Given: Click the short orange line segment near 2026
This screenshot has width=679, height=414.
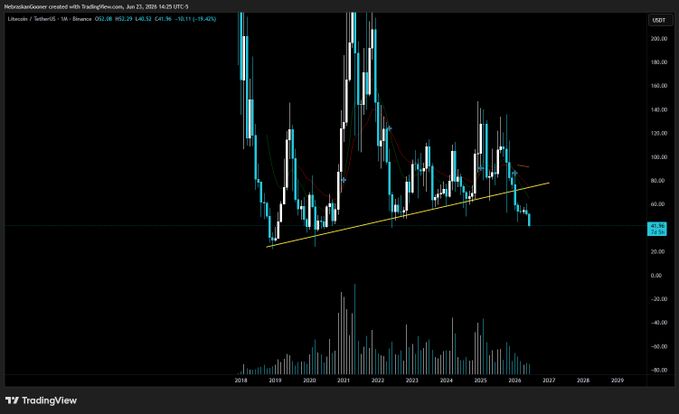Looking at the screenshot, I should click(x=523, y=166).
